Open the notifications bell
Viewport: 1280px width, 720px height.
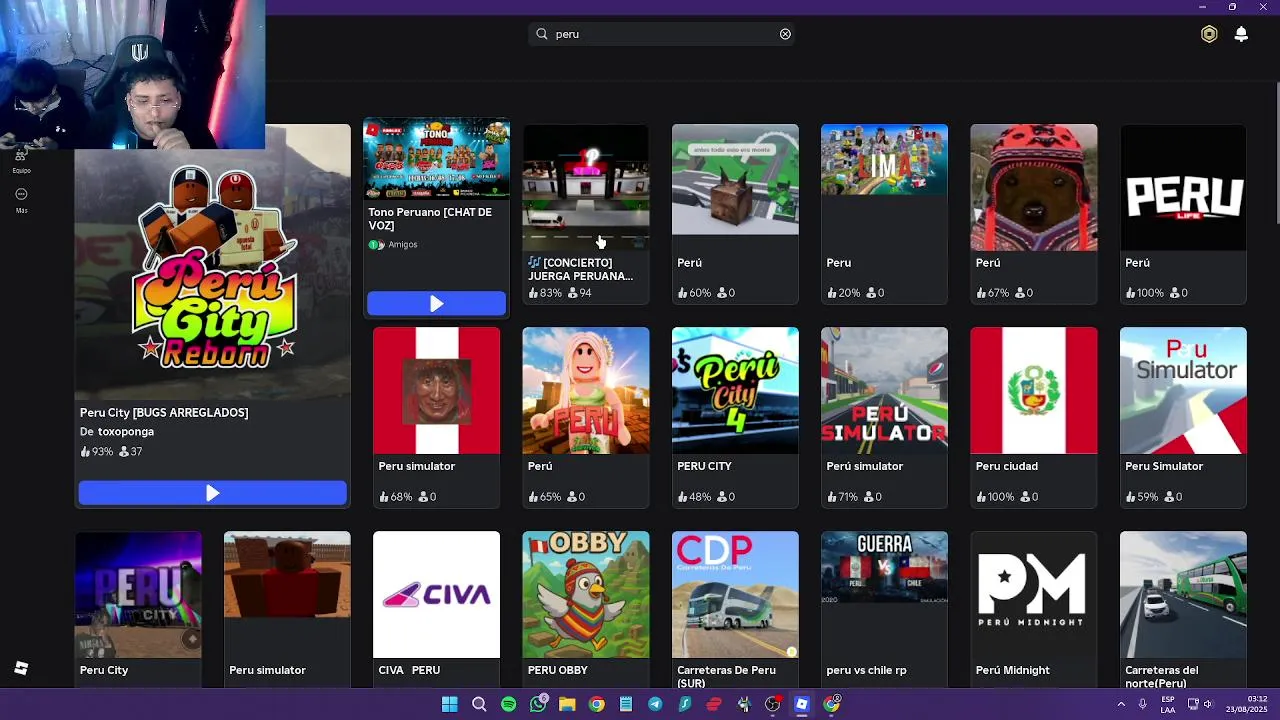[1241, 34]
